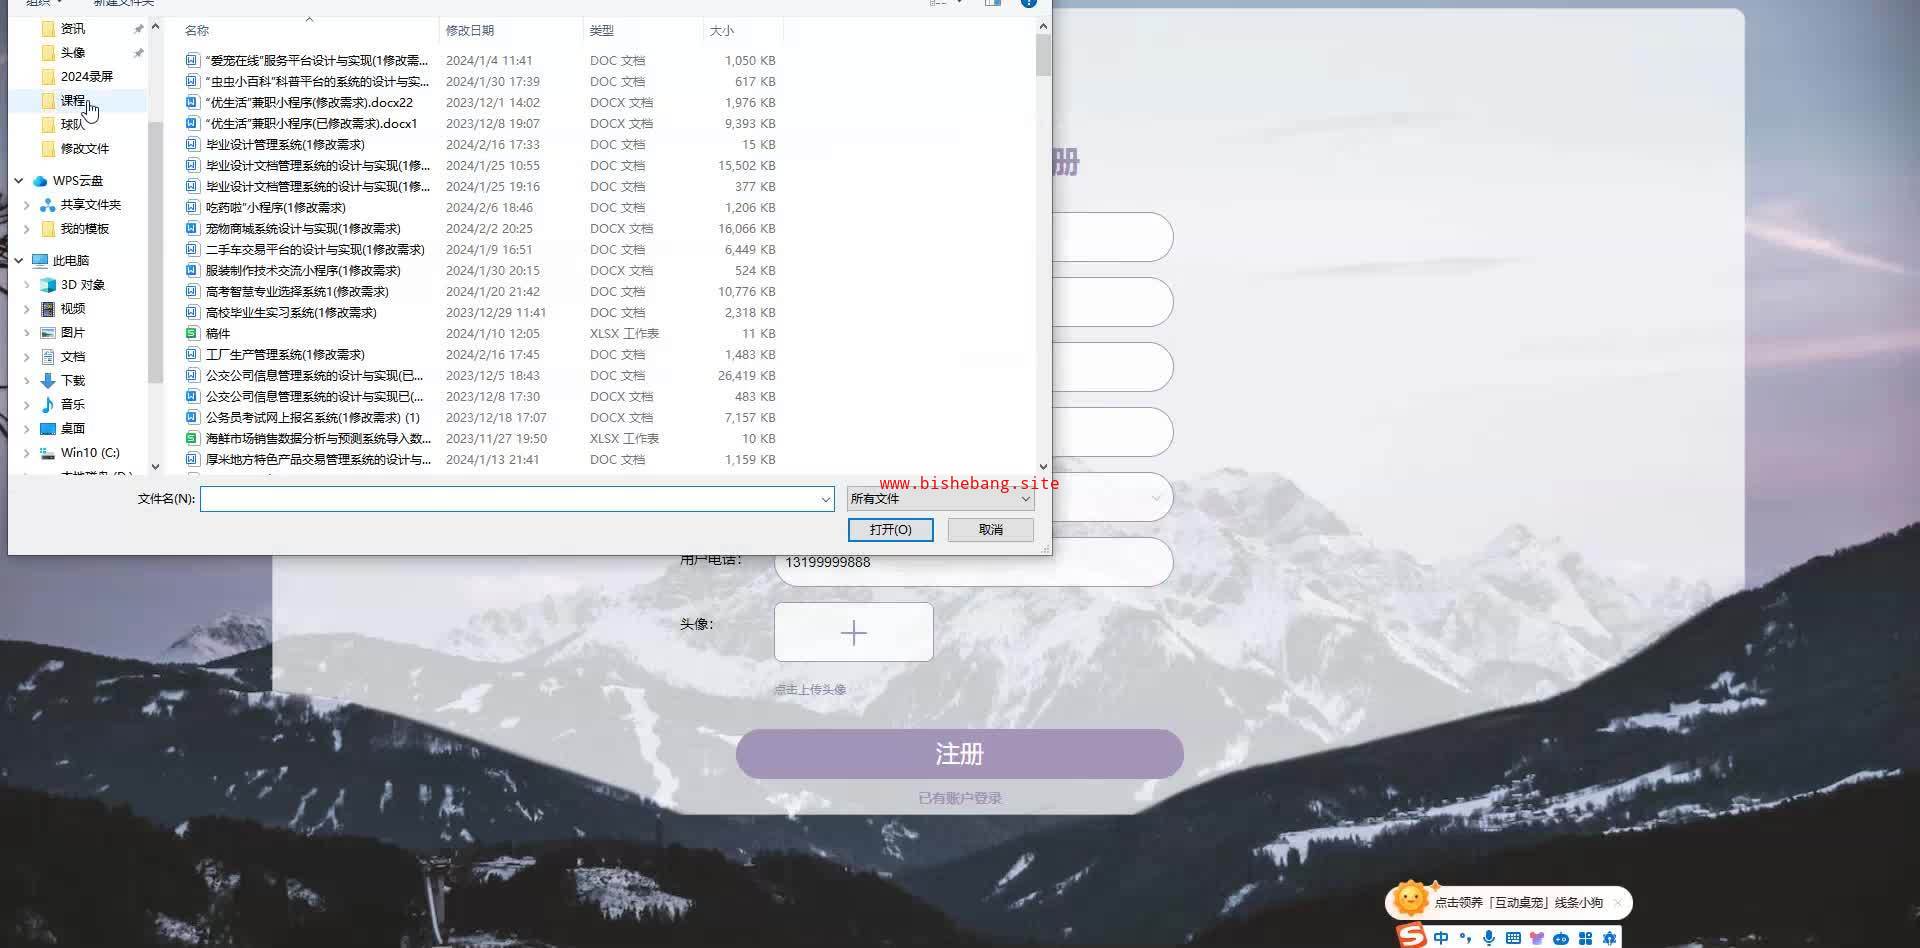Image resolution: width=1920 pixels, height=948 pixels.
Task: Click the 已有账户登录 link
Action: tap(960, 798)
